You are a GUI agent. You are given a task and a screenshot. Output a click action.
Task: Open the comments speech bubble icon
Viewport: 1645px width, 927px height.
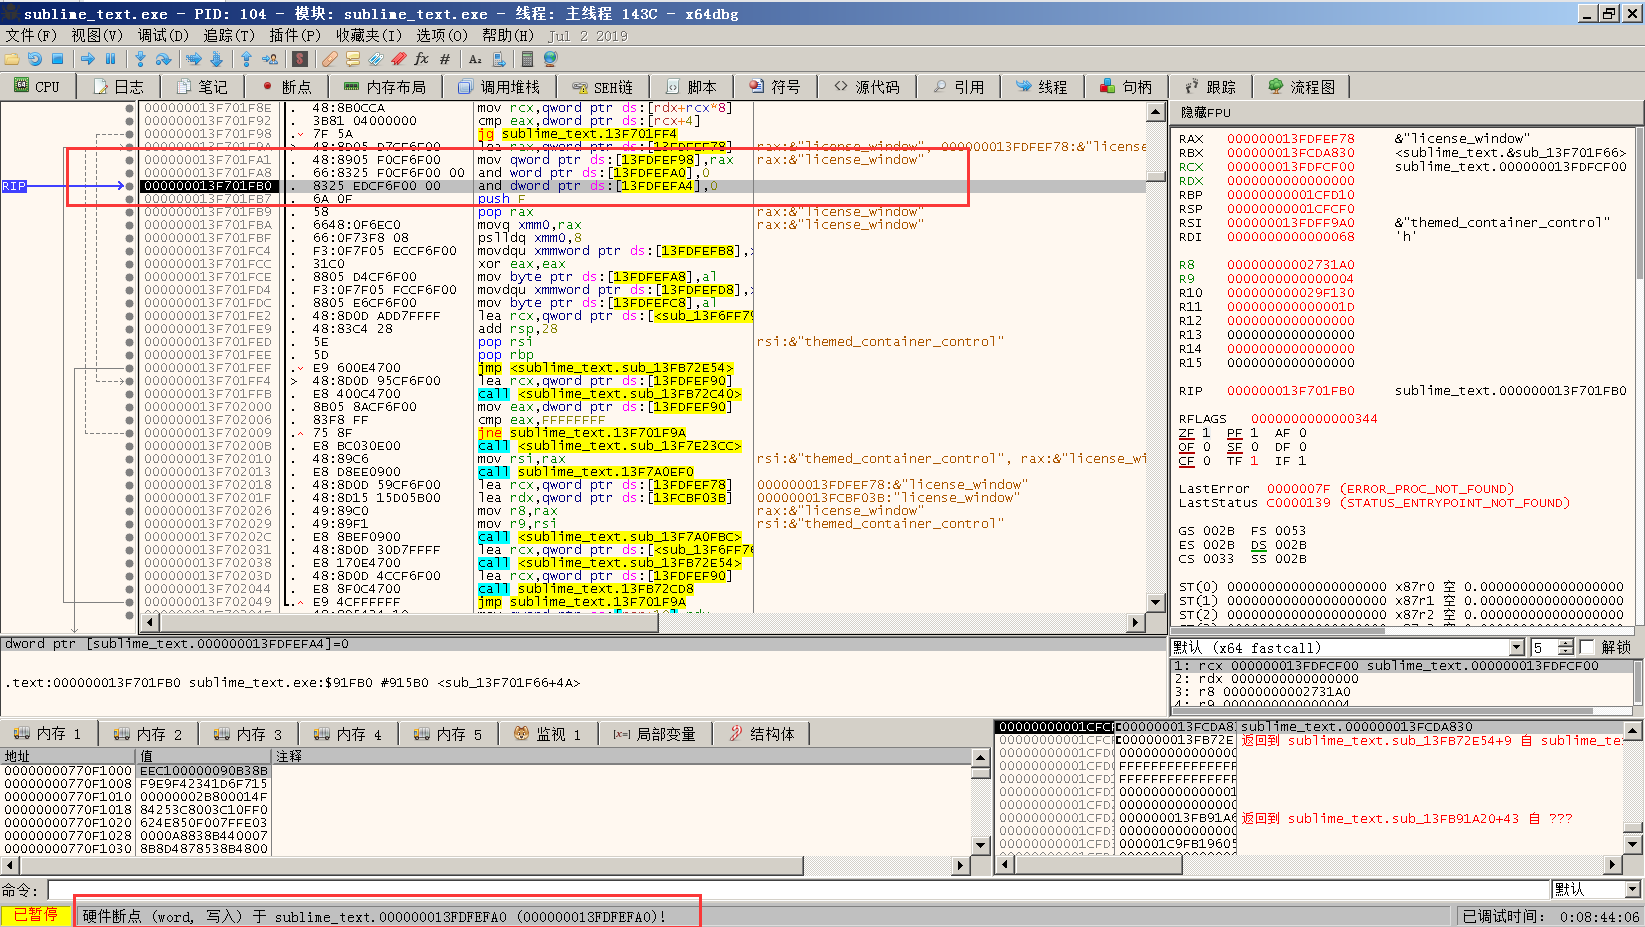coord(352,60)
